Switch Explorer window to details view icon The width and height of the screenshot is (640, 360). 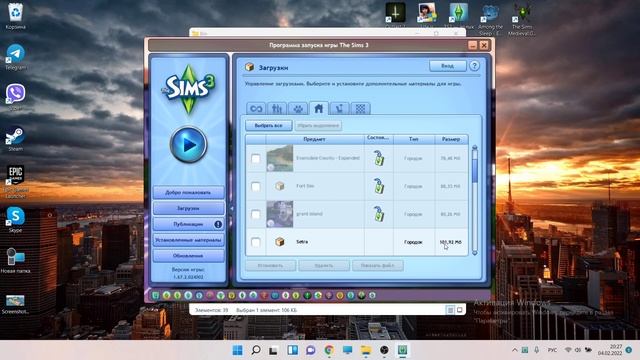[x=450, y=310]
